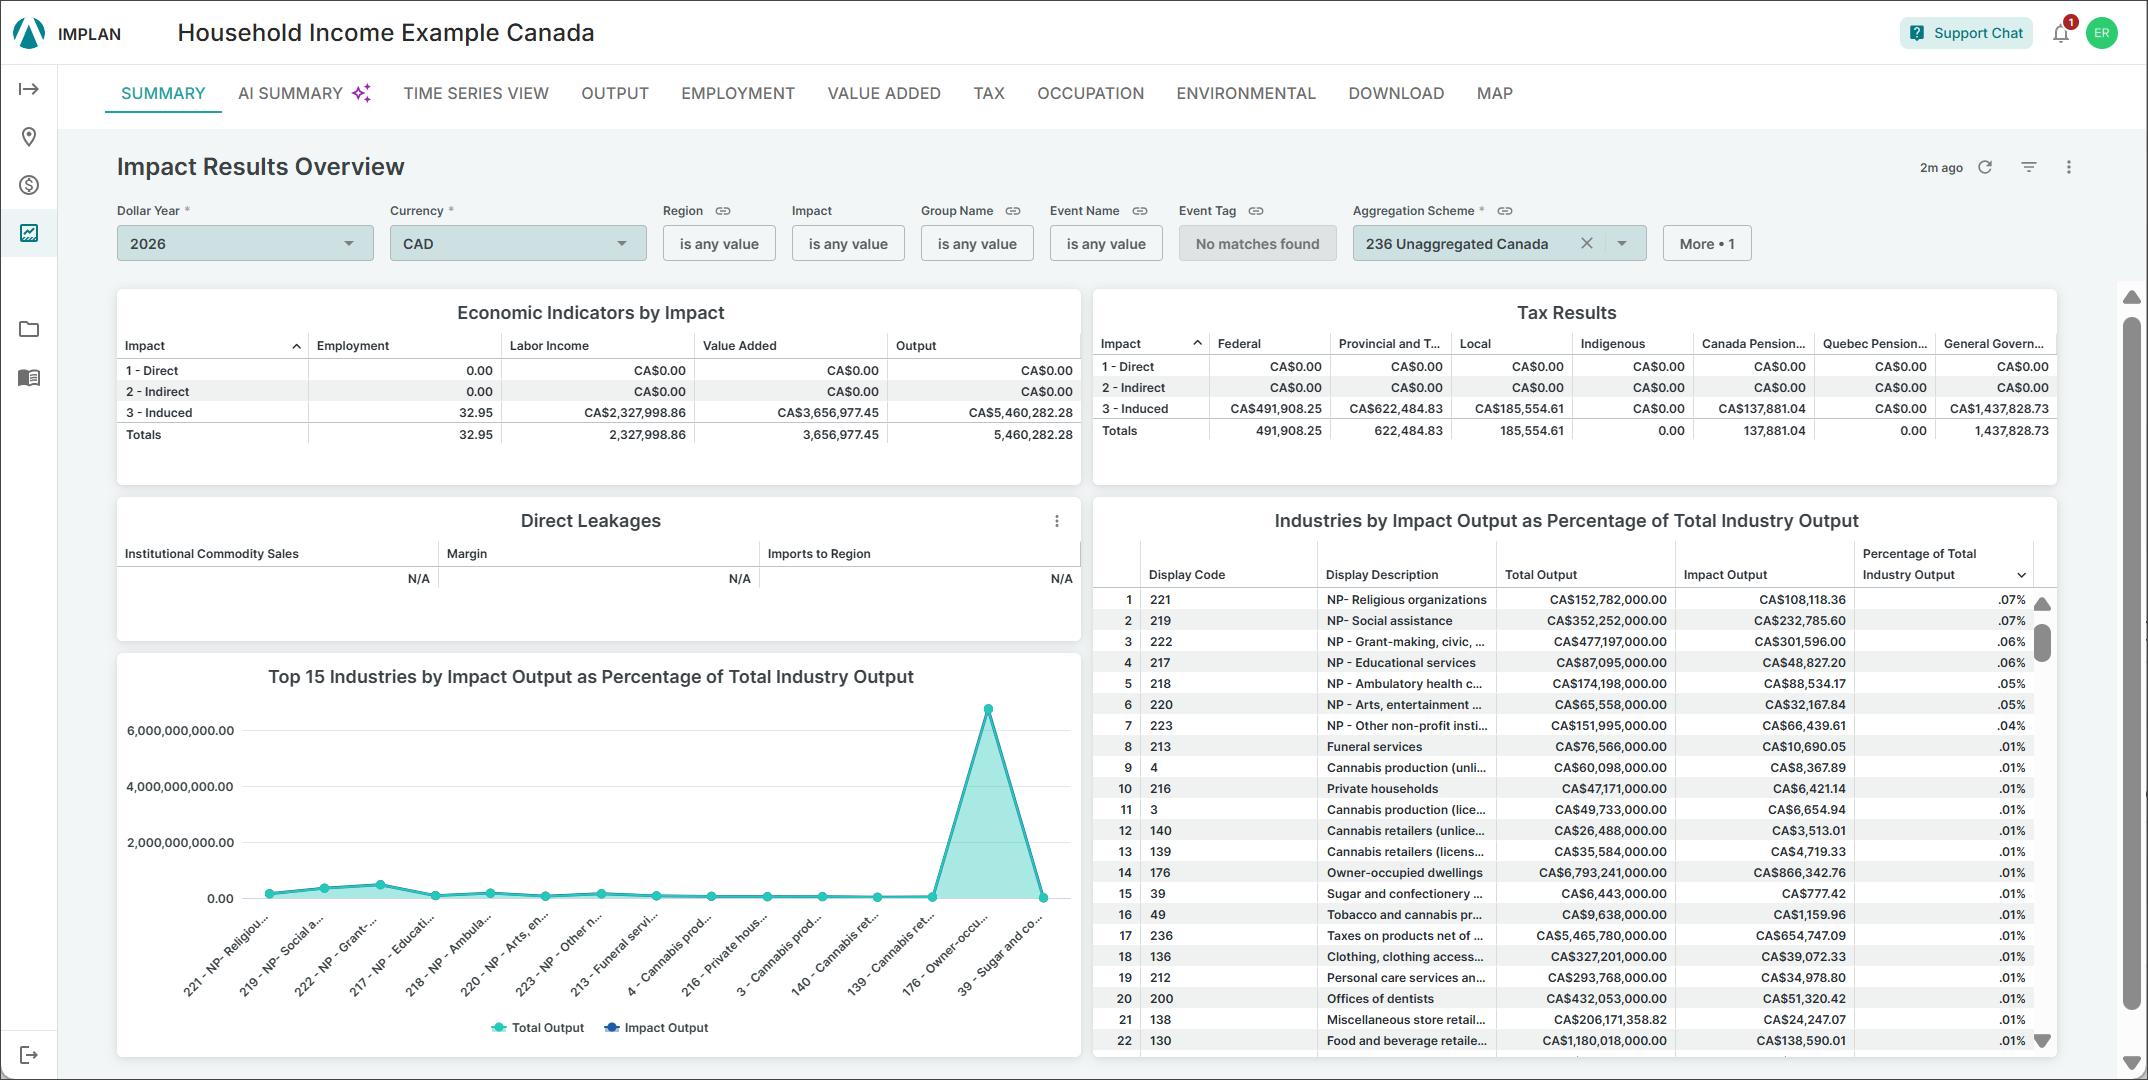Screen dimensions: 2148x1080
Task: Switch to the TIME SERIES VIEW tab
Action: [x=476, y=93]
